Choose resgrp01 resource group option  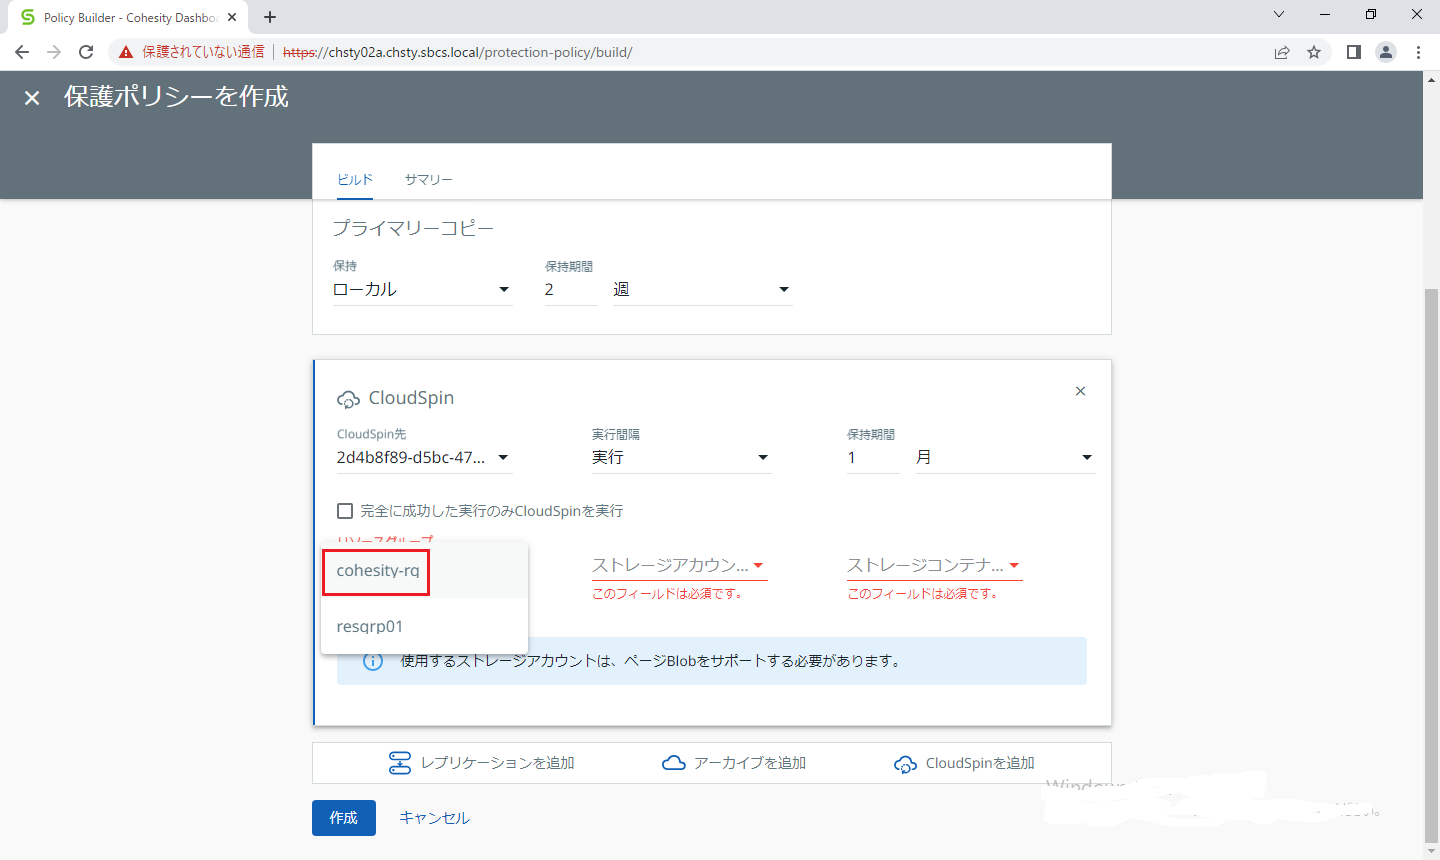coord(424,626)
